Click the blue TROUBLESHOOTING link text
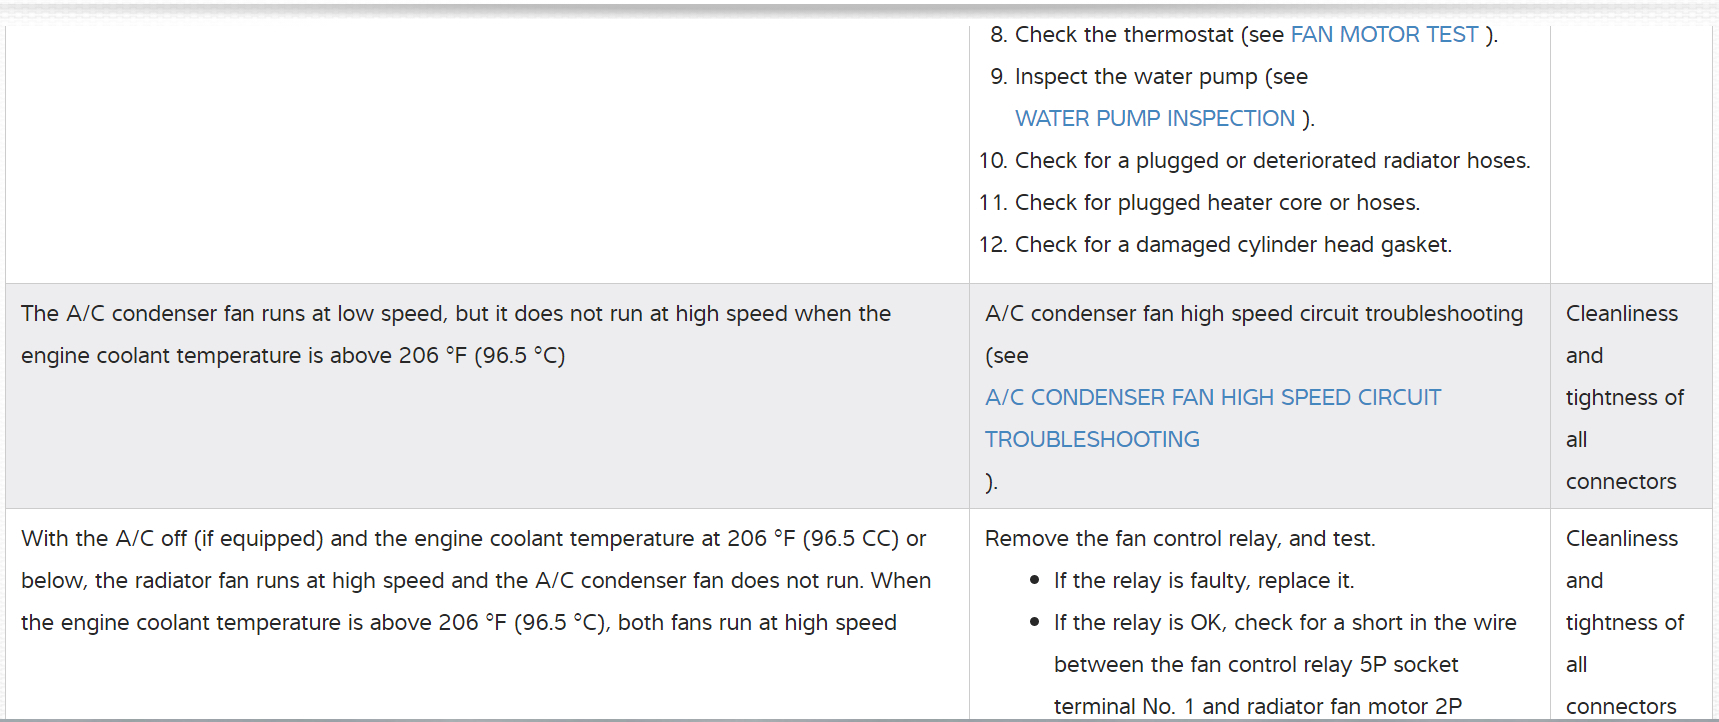1719x722 pixels. pyautogui.click(x=1092, y=440)
